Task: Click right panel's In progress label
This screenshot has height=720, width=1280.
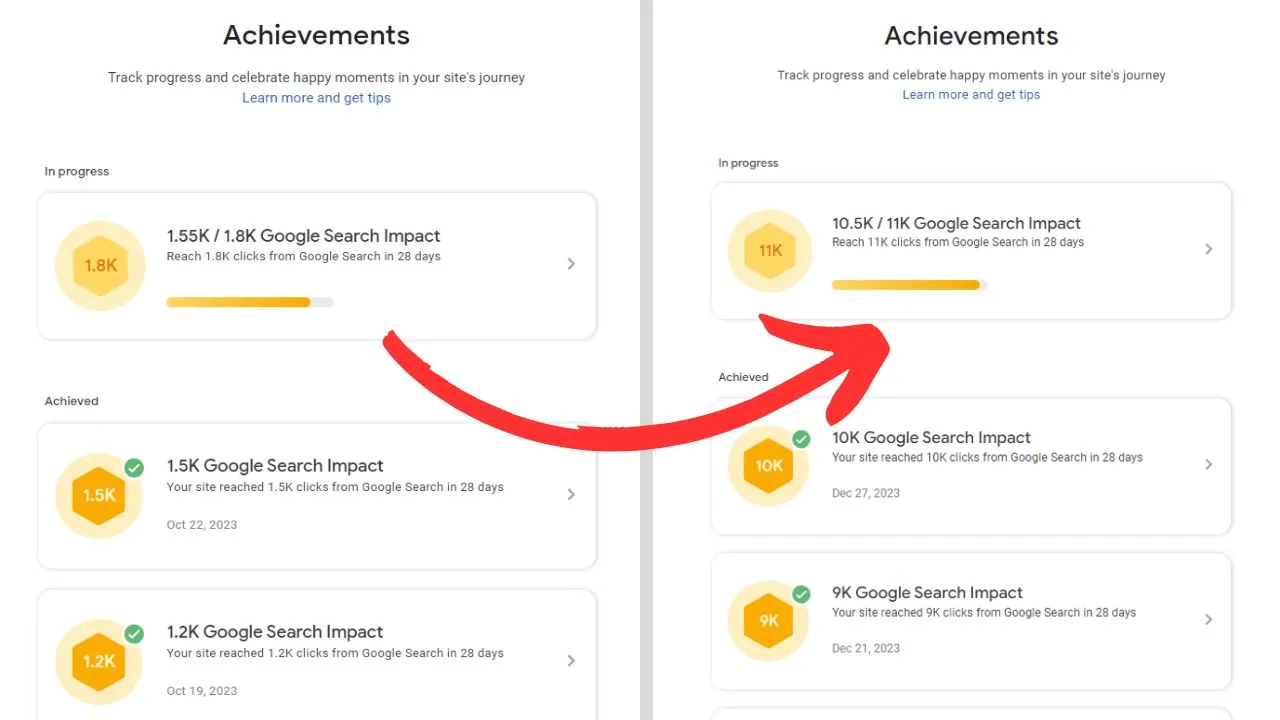Action: (x=748, y=163)
